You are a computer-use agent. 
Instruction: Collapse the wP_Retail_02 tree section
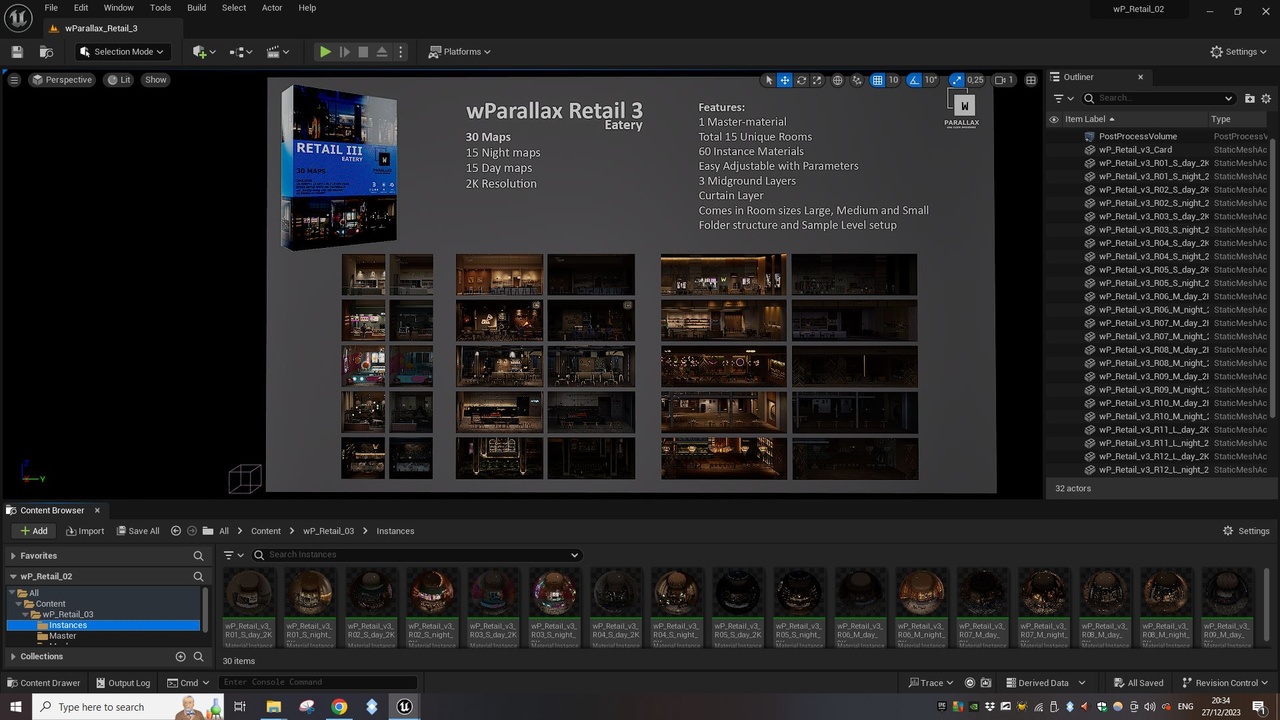click(13, 576)
